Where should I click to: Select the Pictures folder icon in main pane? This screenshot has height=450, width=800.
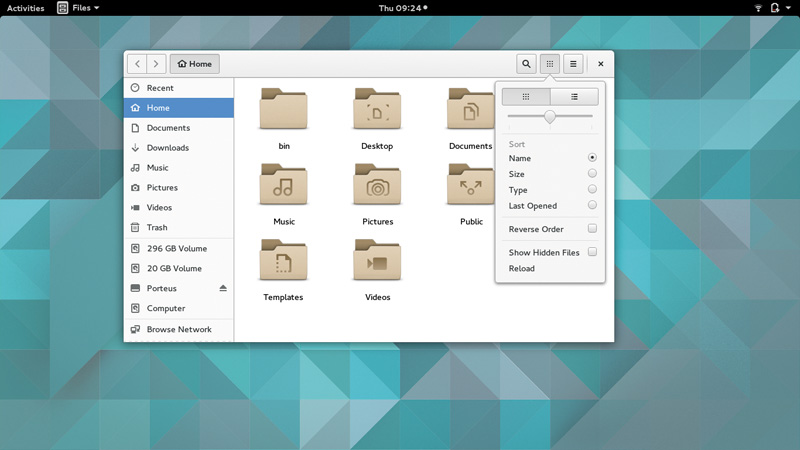pyautogui.click(x=377, y=184)
